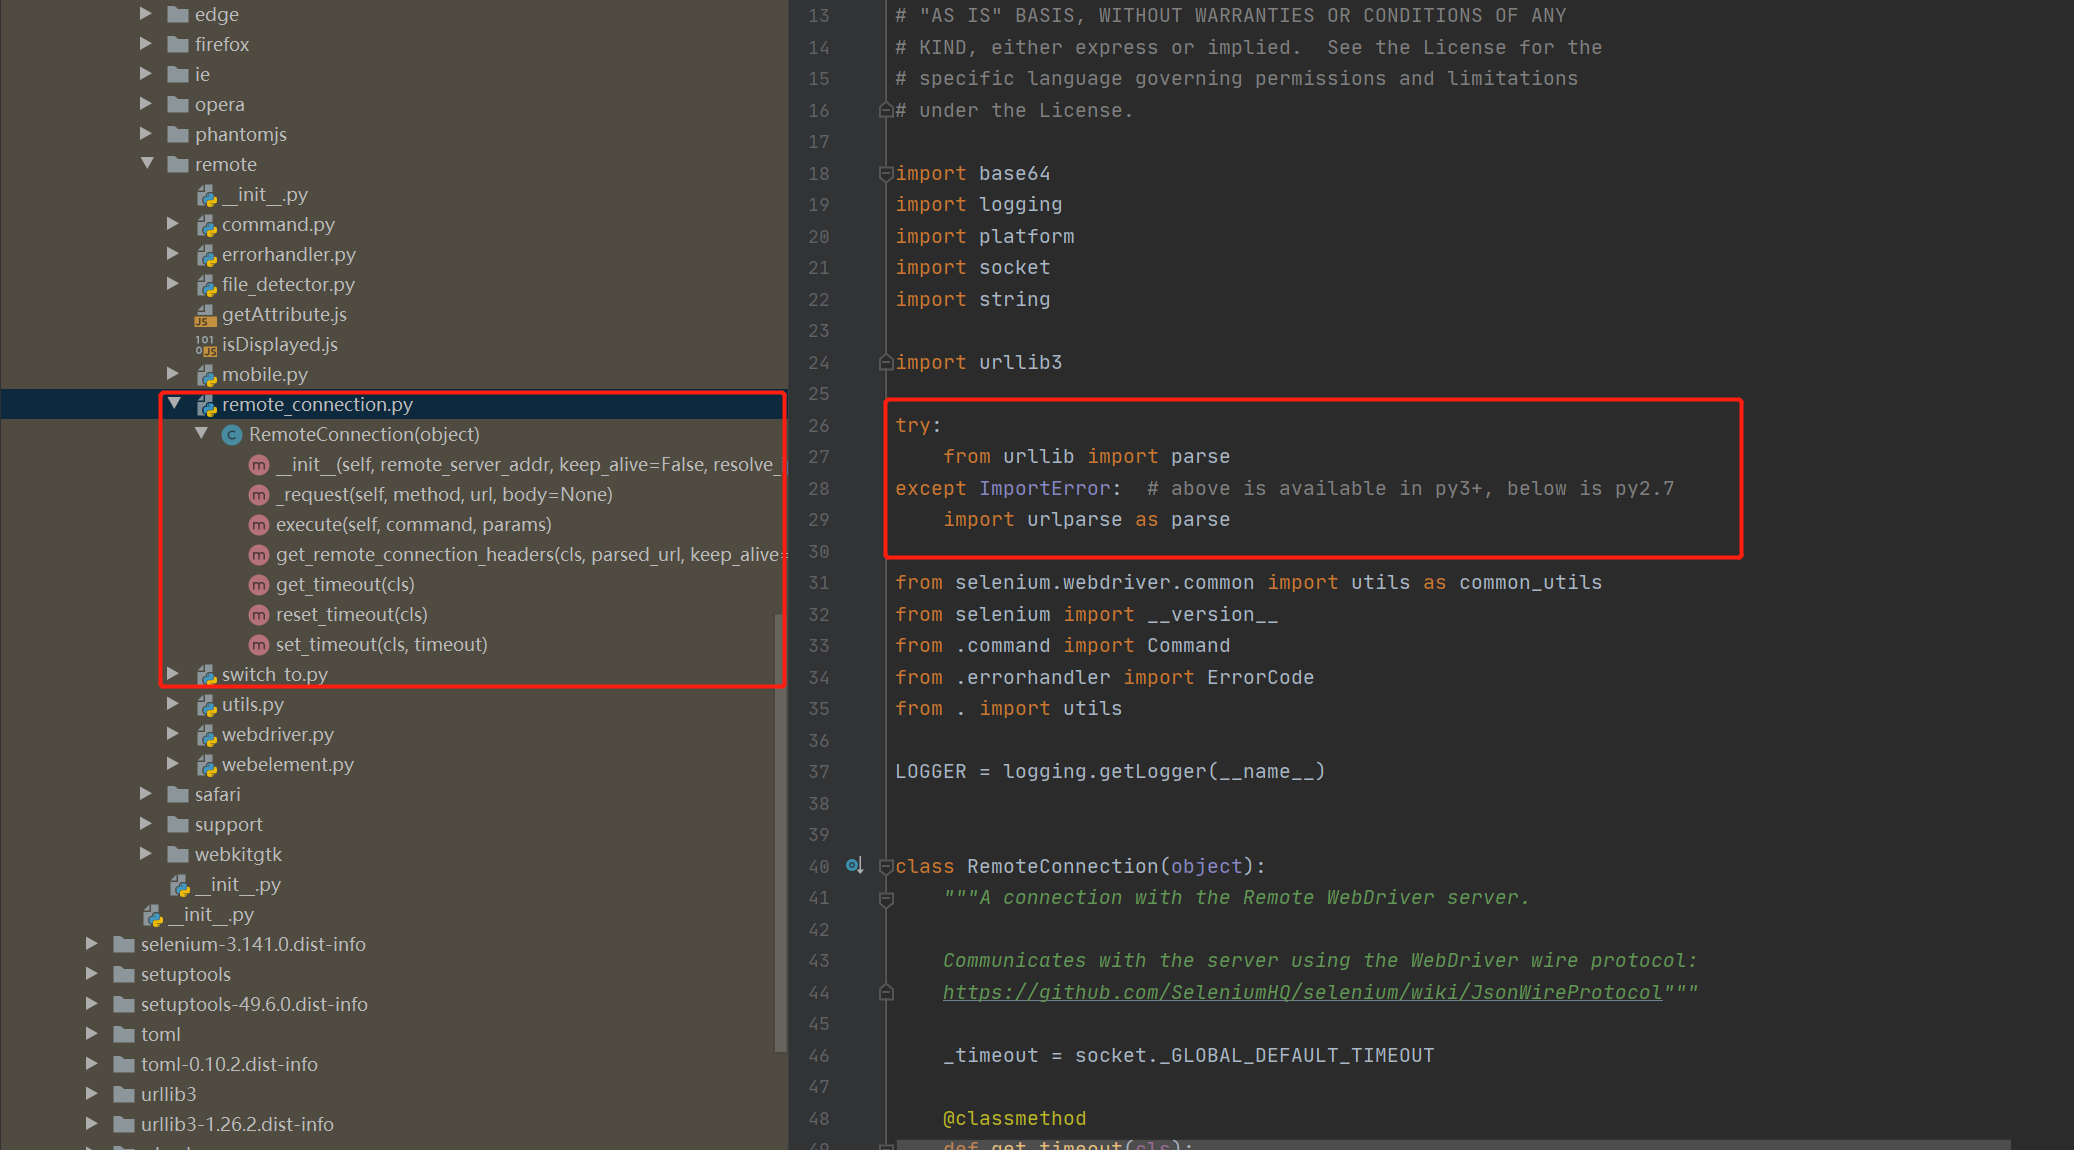
Task: Click the JS file icon for getAttribute.js
Action: pyautogui.click(x=206, y=315)
